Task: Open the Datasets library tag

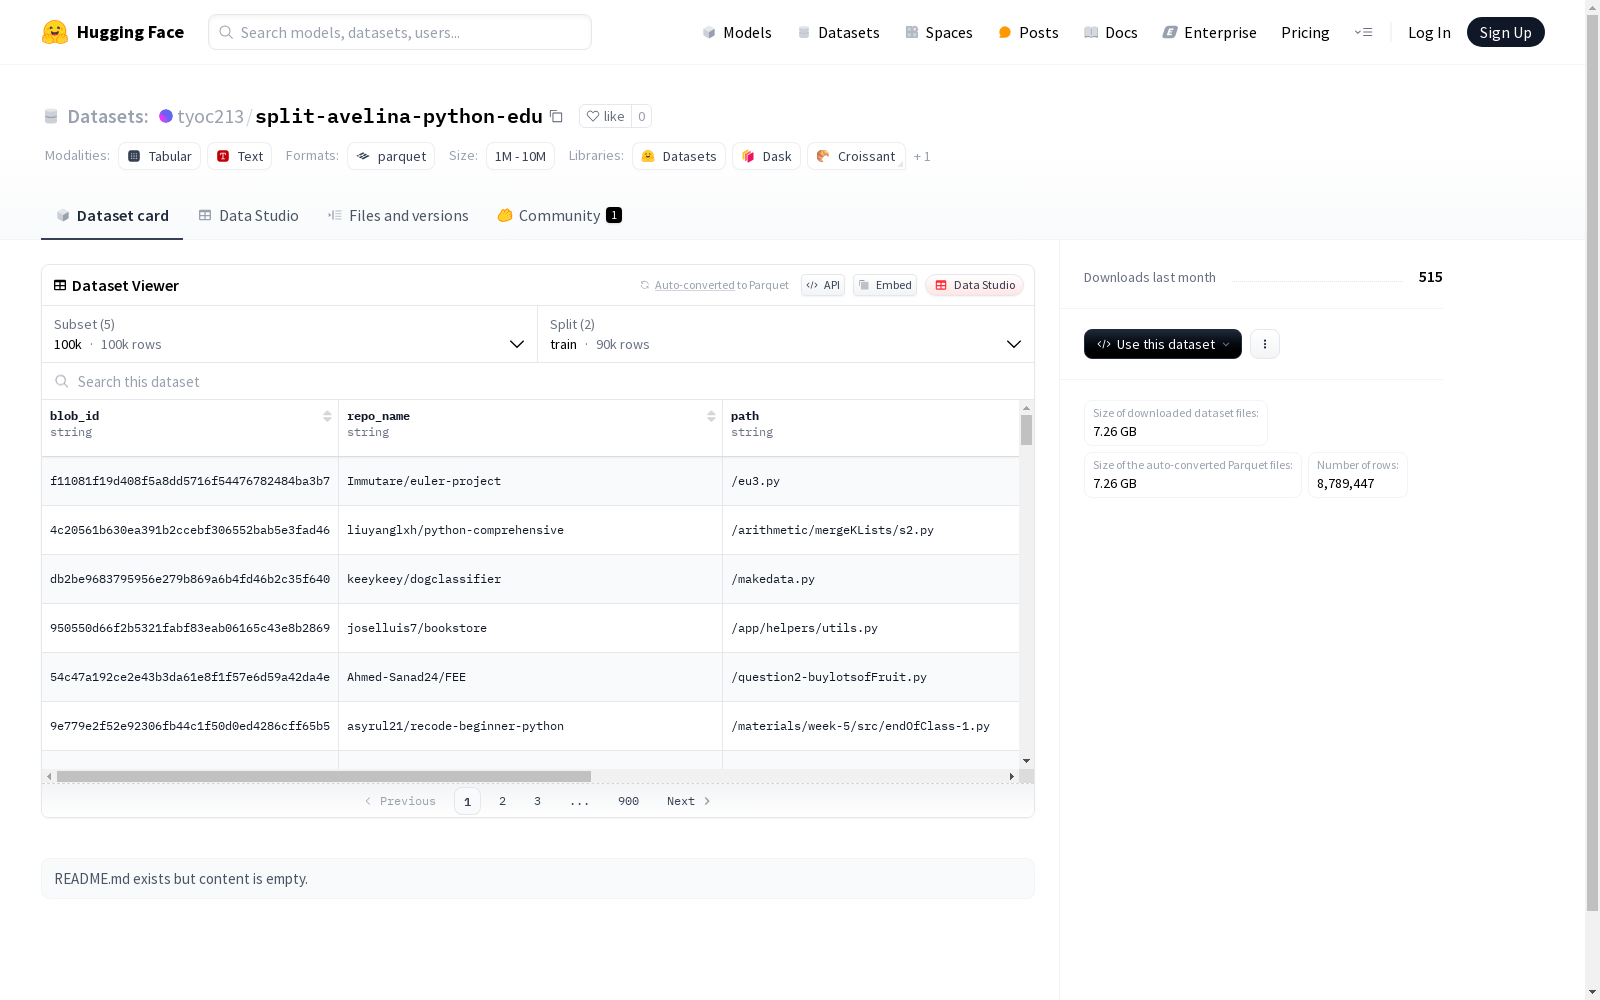Action: tap(679, 156)
